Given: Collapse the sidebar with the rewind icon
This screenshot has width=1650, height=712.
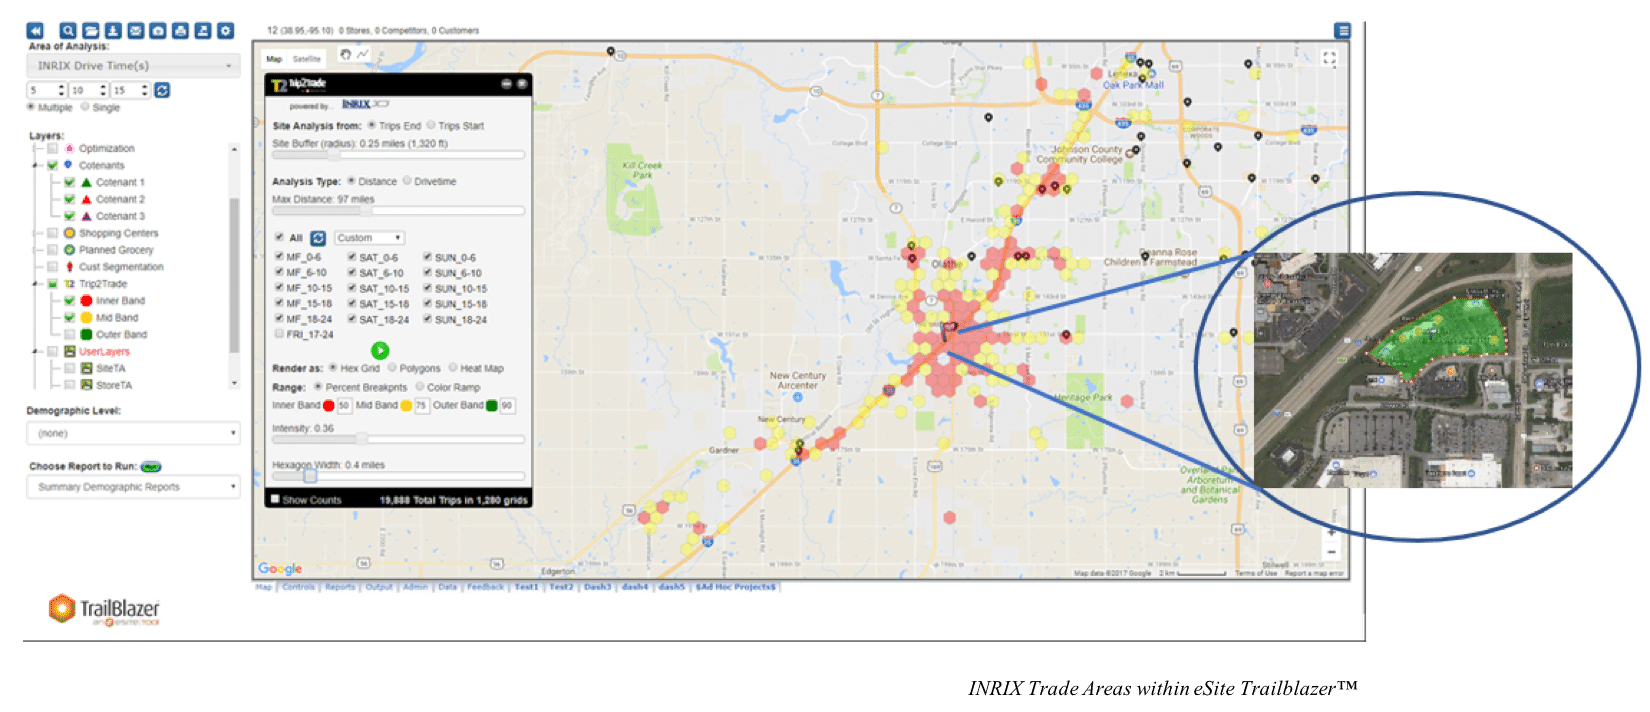Looking at the screenshot, I should [x=35, y=31].
